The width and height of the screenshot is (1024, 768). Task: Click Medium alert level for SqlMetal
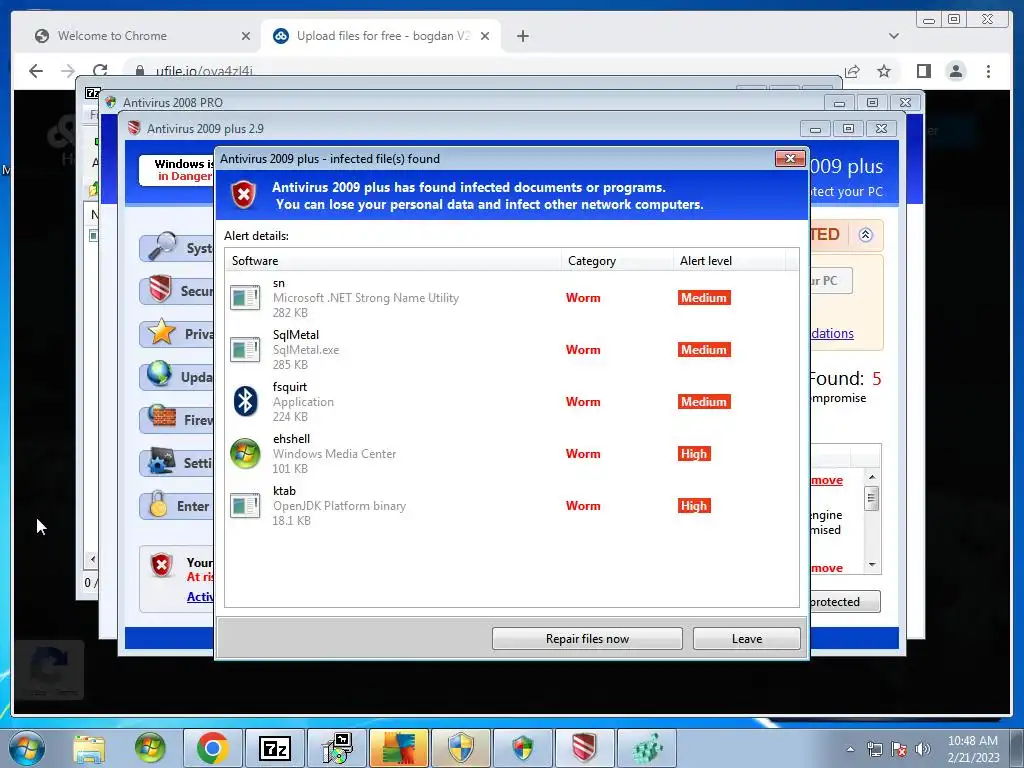(x=704, y=350)
